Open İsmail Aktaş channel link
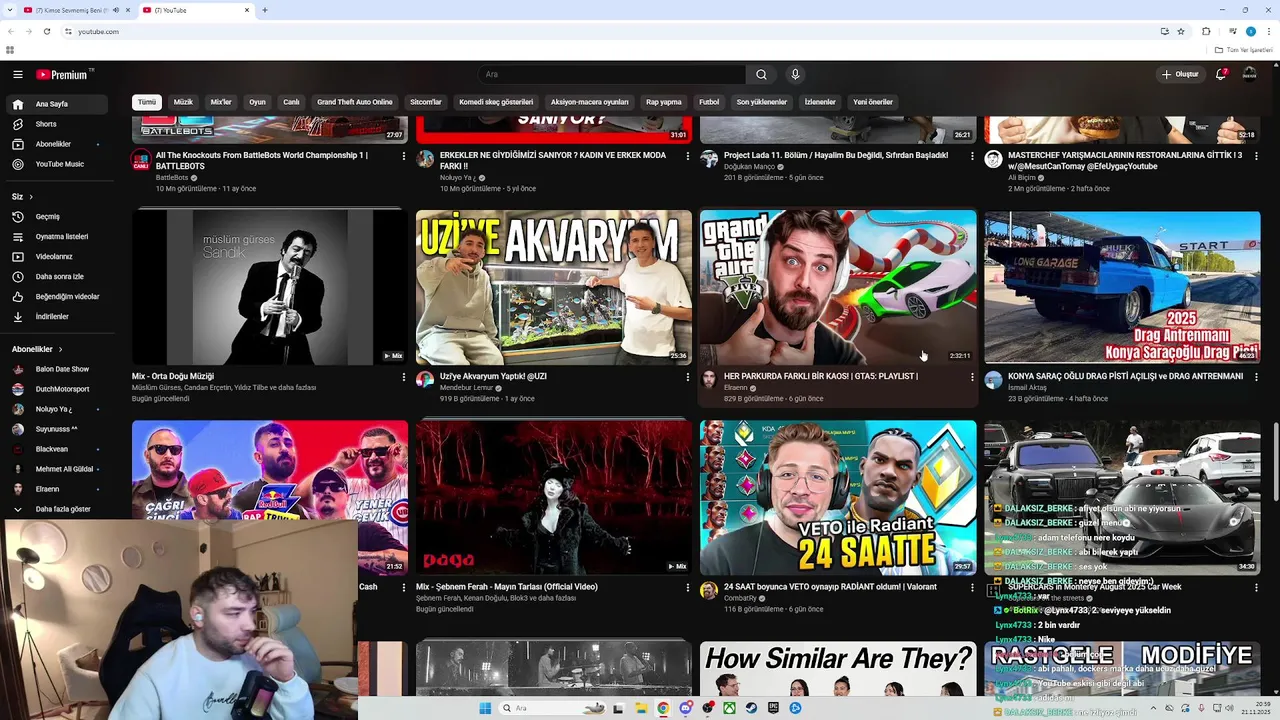The width and height of the screenshot is (1280, 720). 1027,387
